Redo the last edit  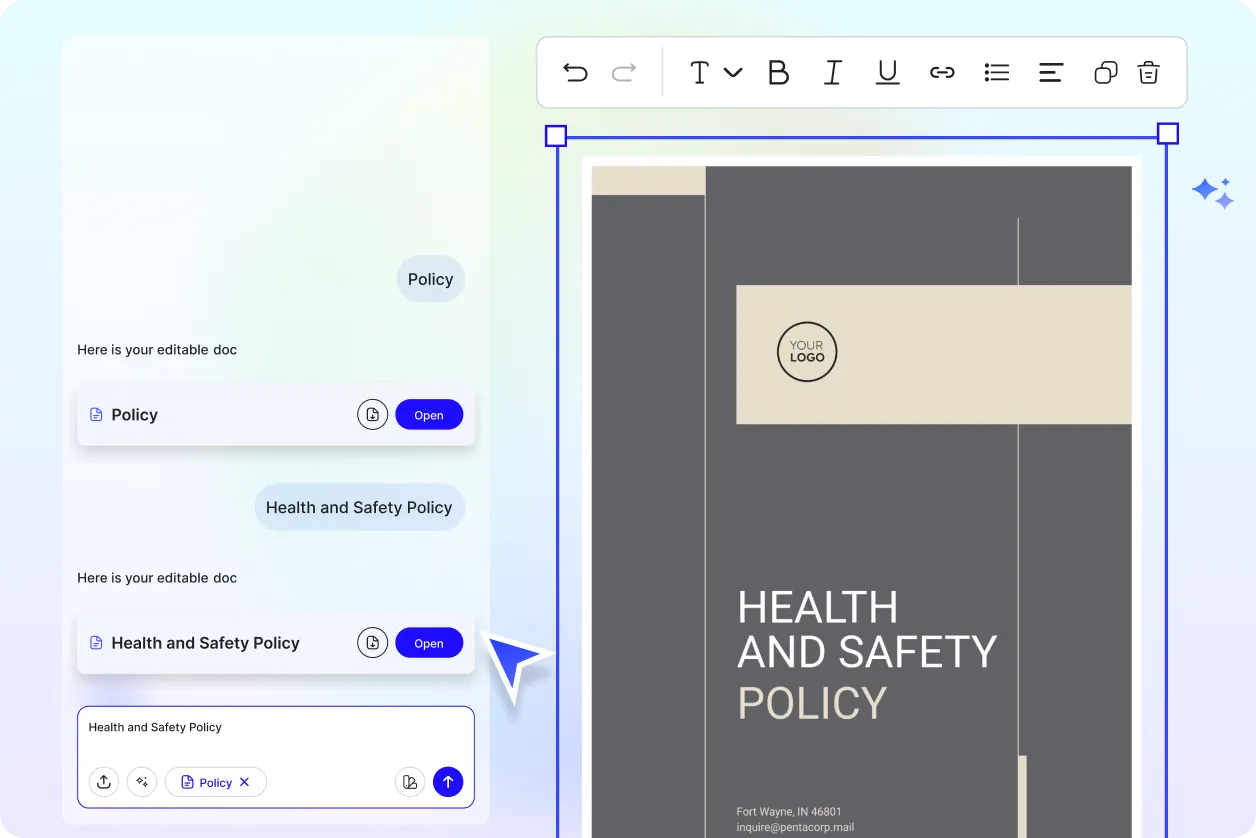tap(624, 72)
